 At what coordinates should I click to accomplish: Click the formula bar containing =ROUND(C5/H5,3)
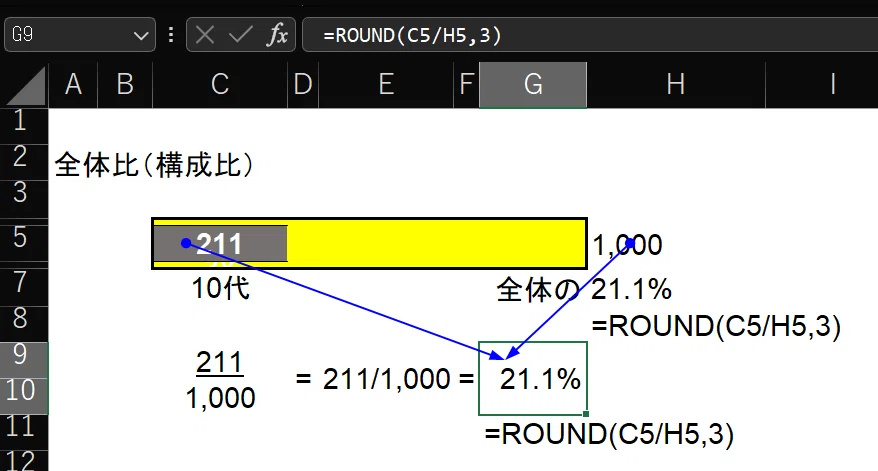[590, 35]
